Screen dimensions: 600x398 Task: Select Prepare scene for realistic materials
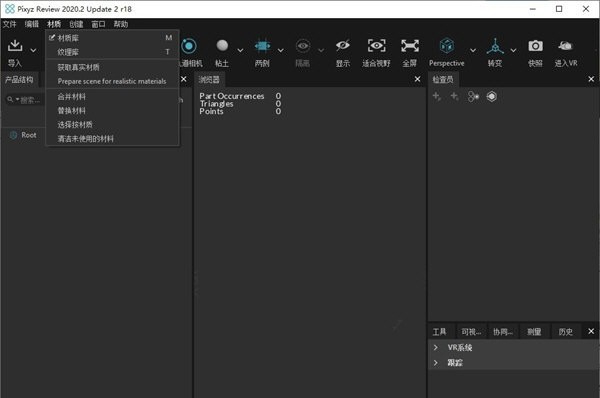(x=112, y=81)
